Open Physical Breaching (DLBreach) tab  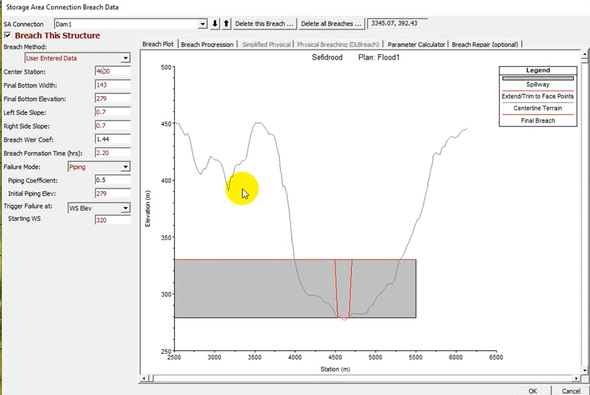point(338,44)
